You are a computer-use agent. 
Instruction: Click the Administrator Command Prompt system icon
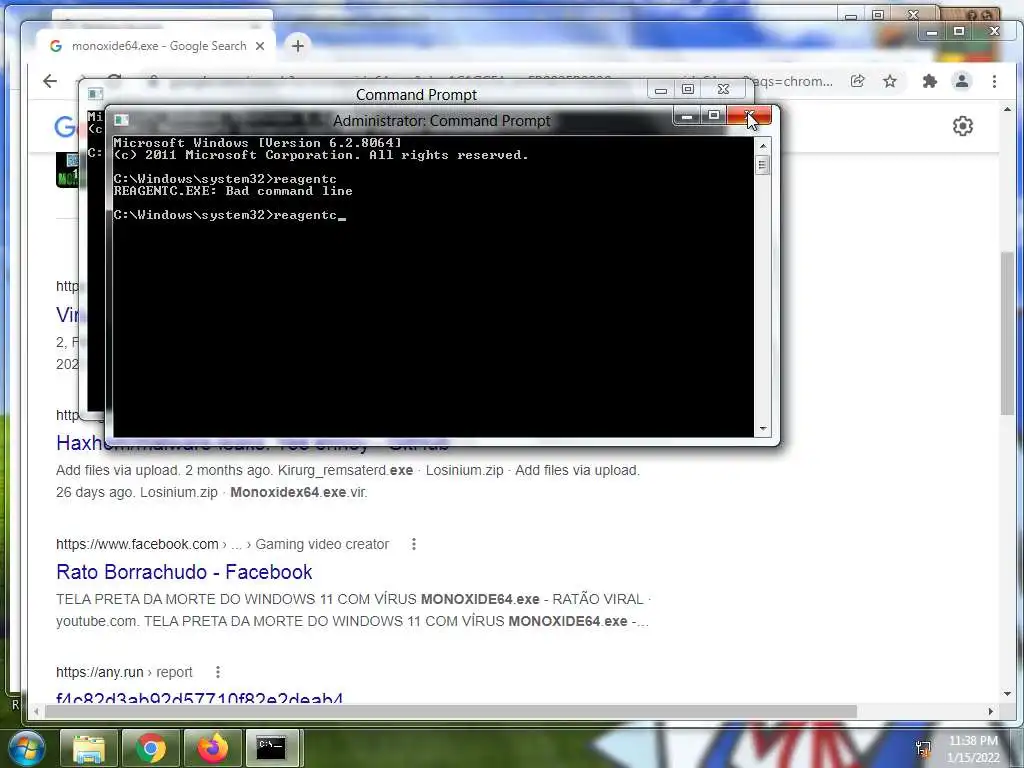(x=121, y=120)
